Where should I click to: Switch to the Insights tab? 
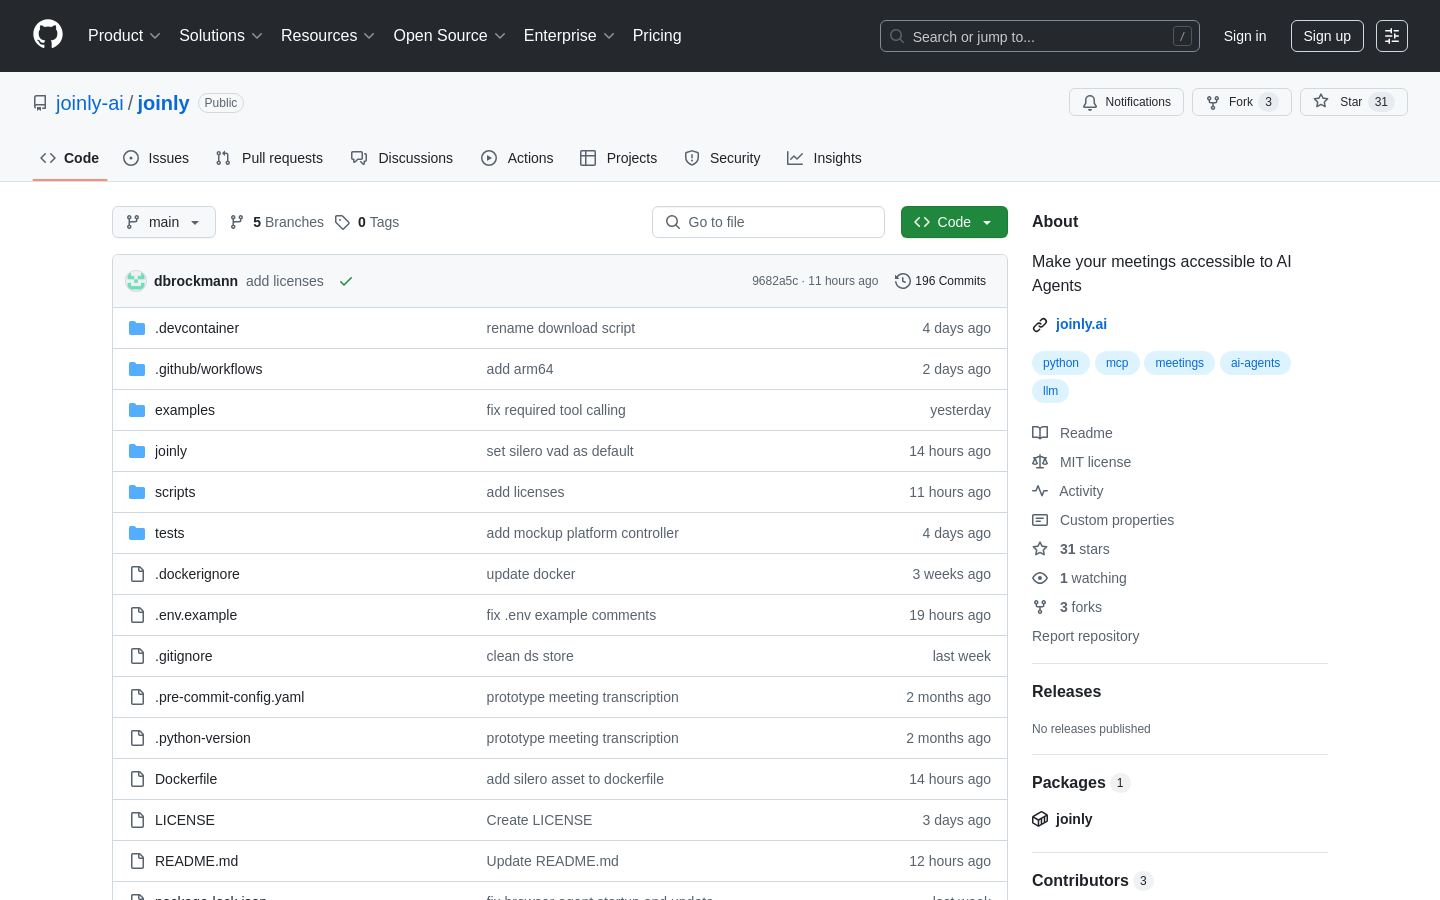(x=824, y=158)
